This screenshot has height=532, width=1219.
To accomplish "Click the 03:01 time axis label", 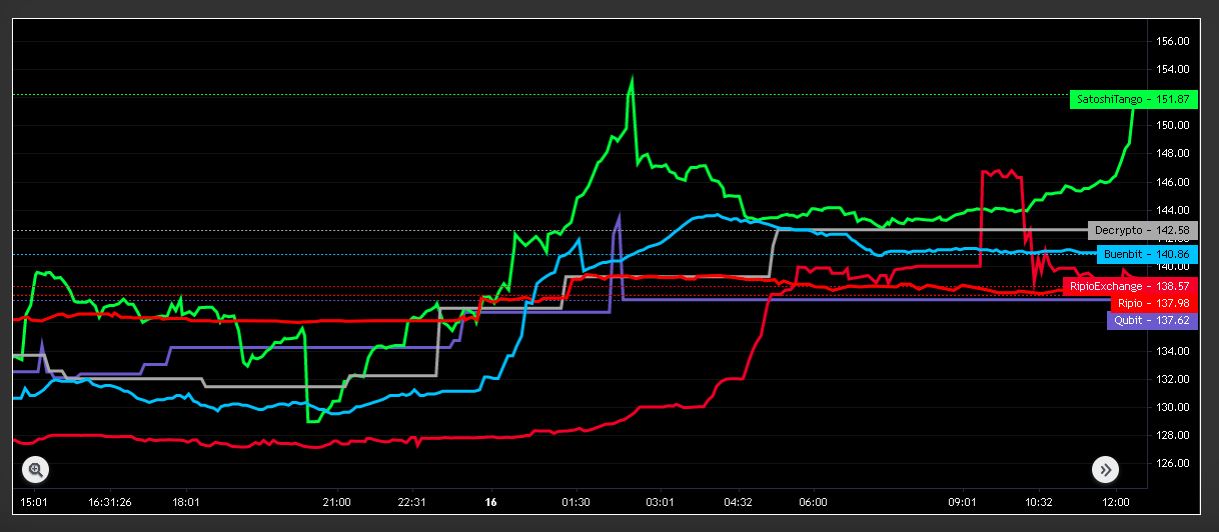I will click(x=660, y=502).
